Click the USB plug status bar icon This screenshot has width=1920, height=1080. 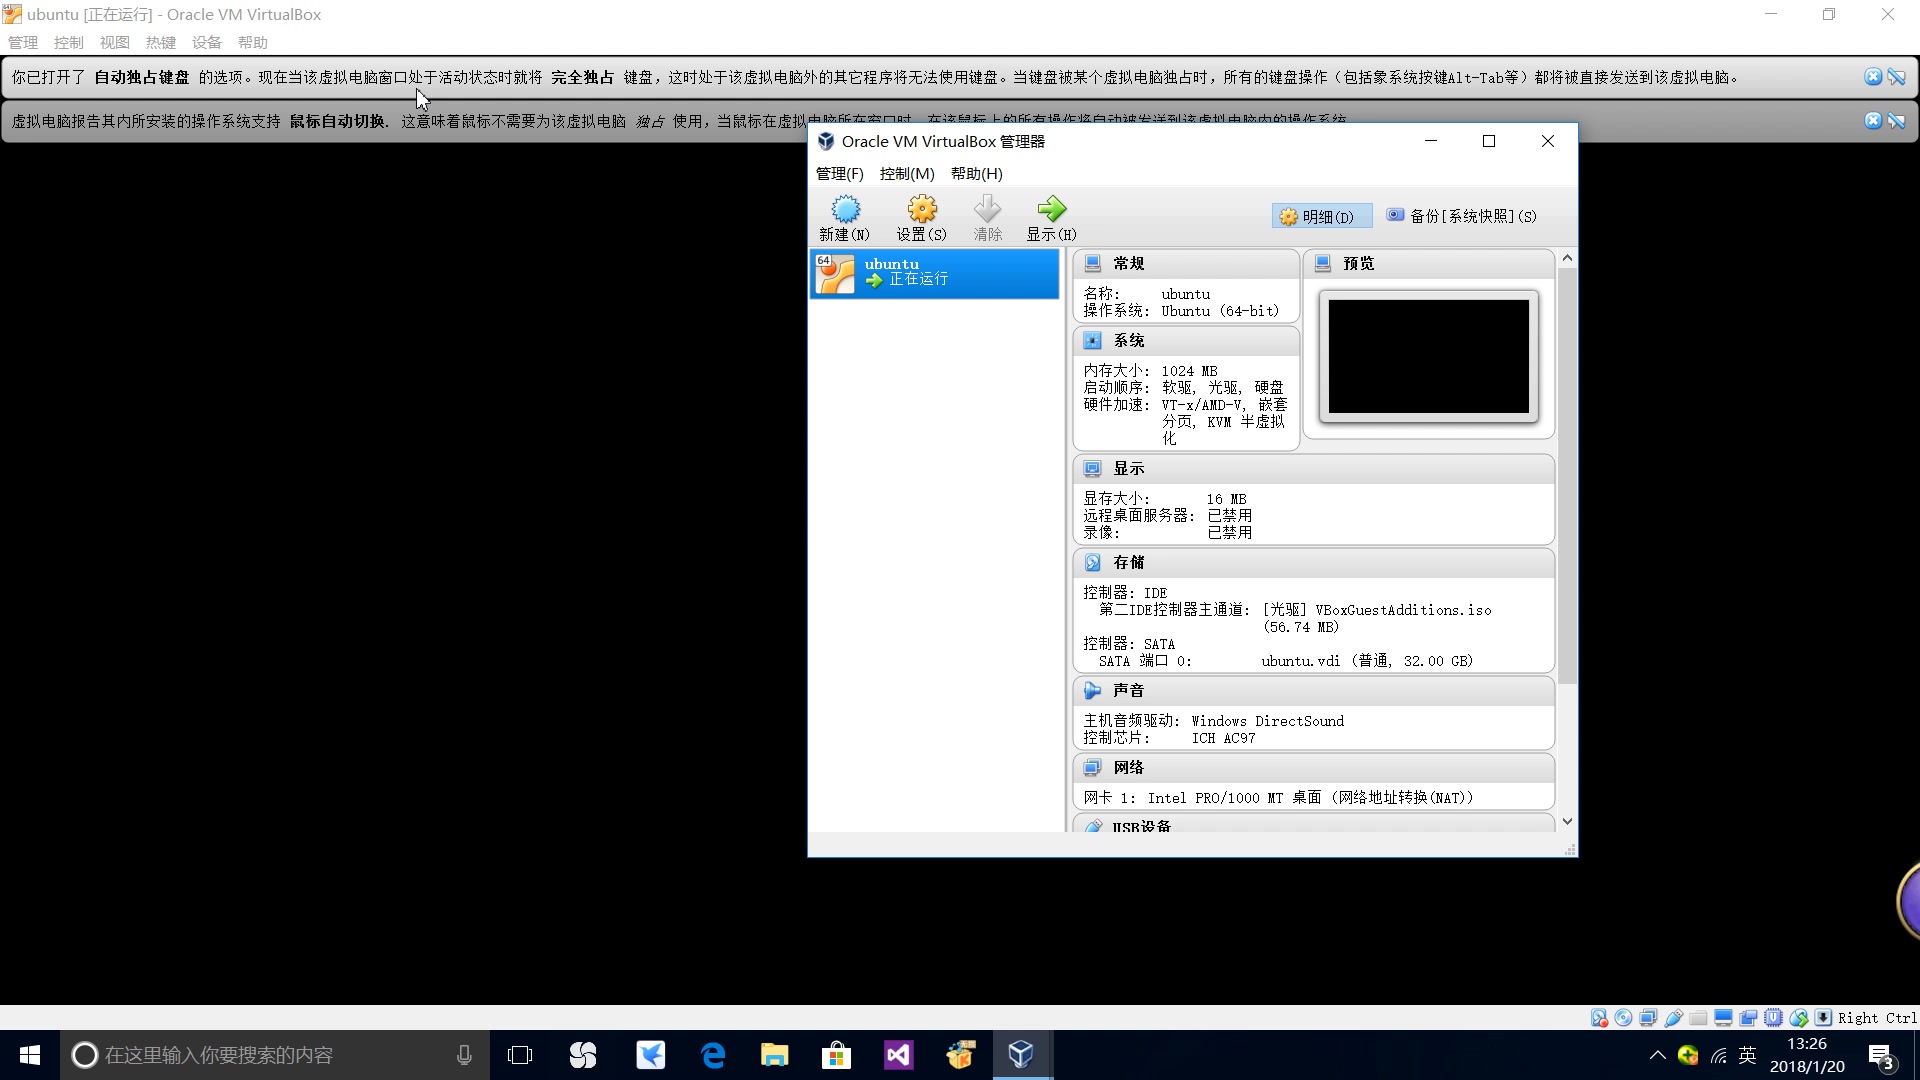(1673, 1018)
